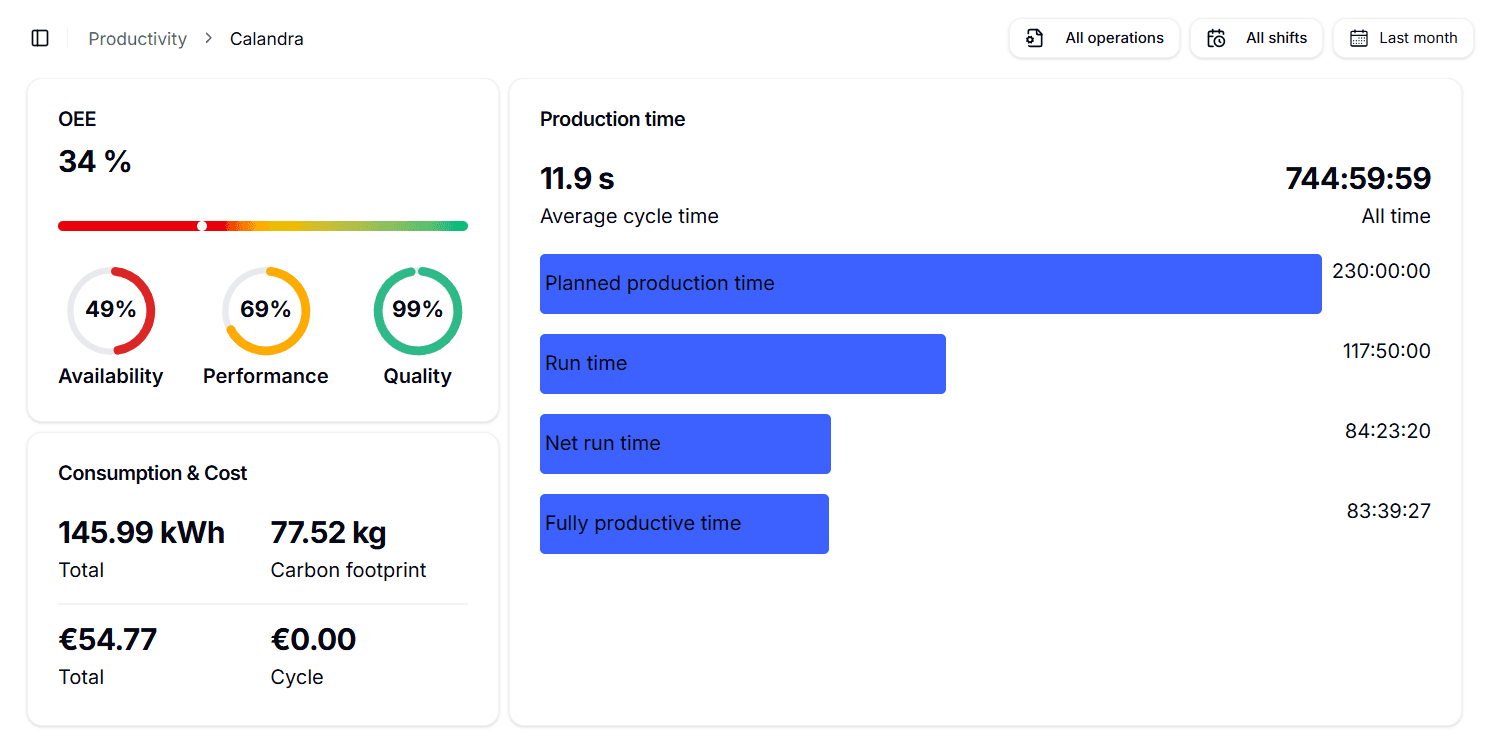Click the shifts calendar-clock icon

point(1216,38)
